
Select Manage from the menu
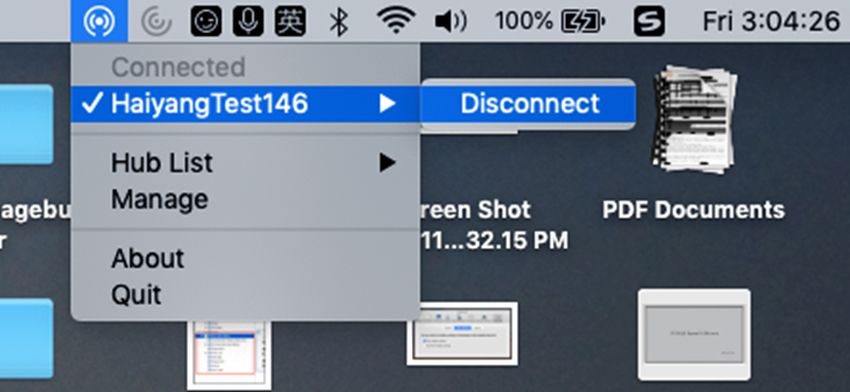[x=159, y=199]
